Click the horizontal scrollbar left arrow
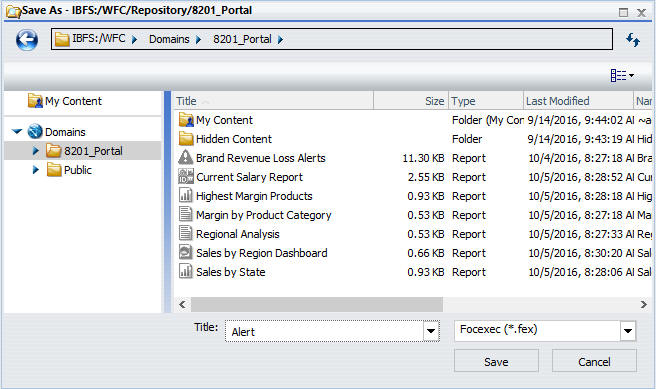 (182, 305)
